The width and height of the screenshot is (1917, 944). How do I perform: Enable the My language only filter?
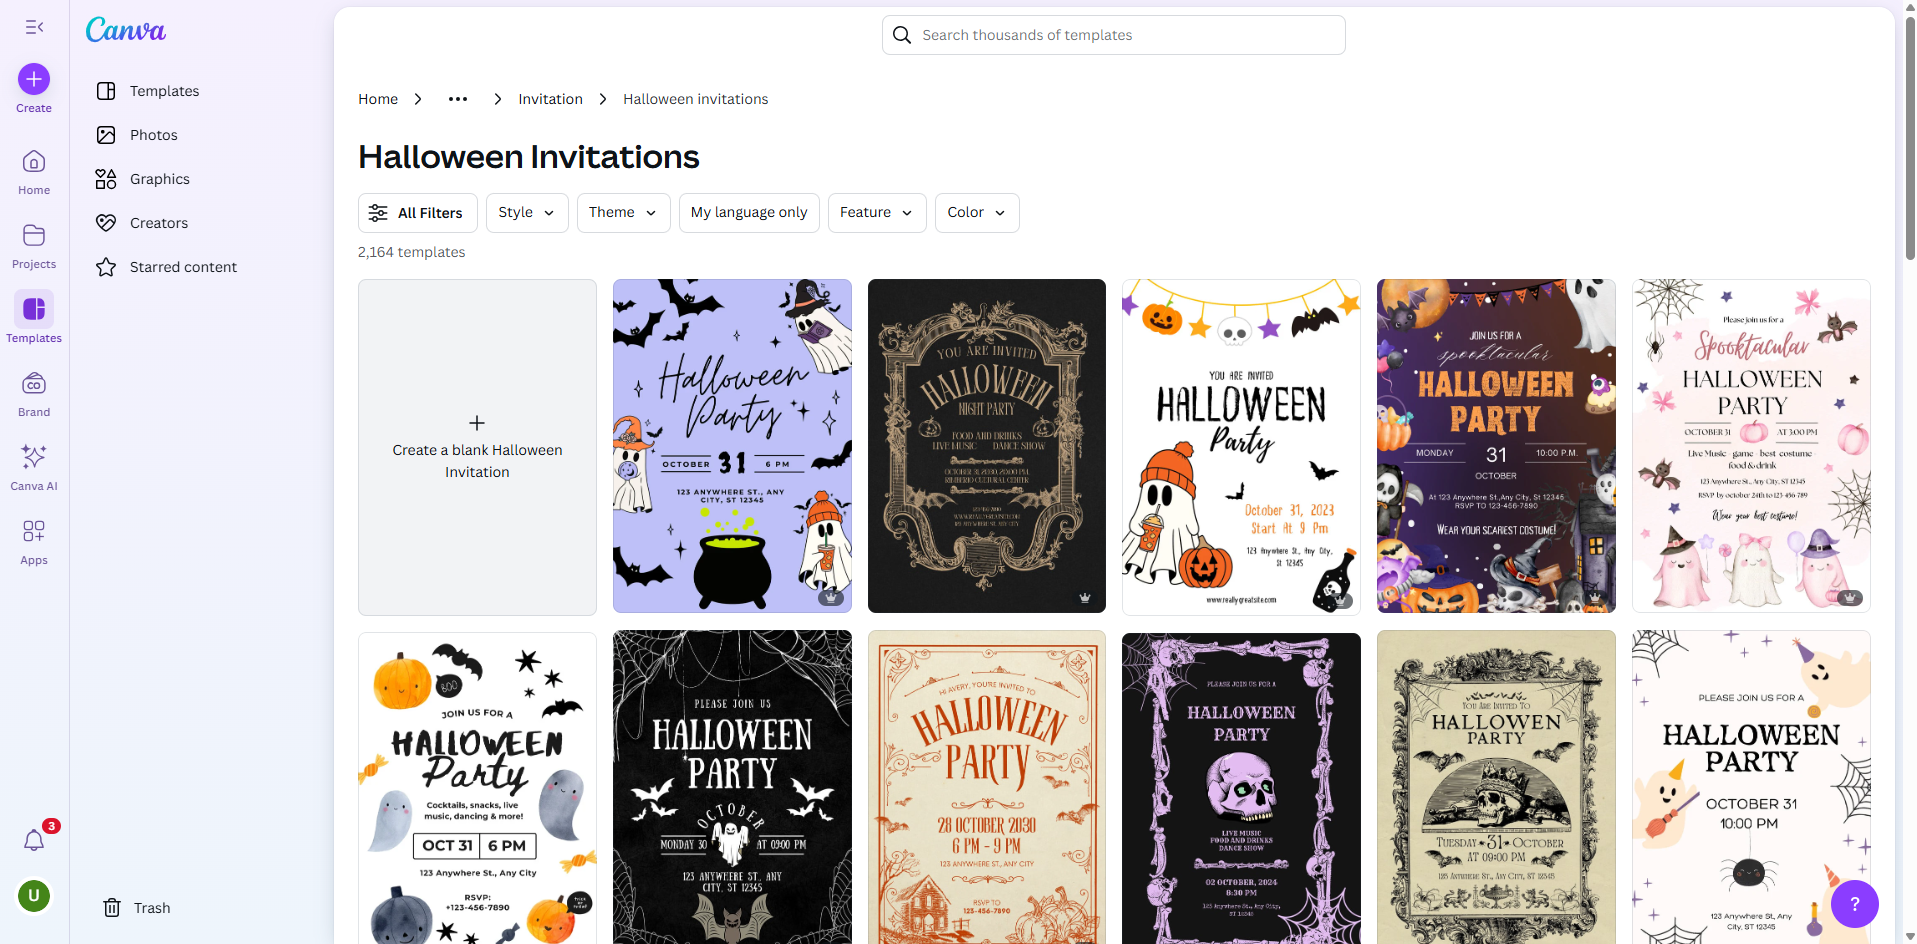(x=748, y=212)
